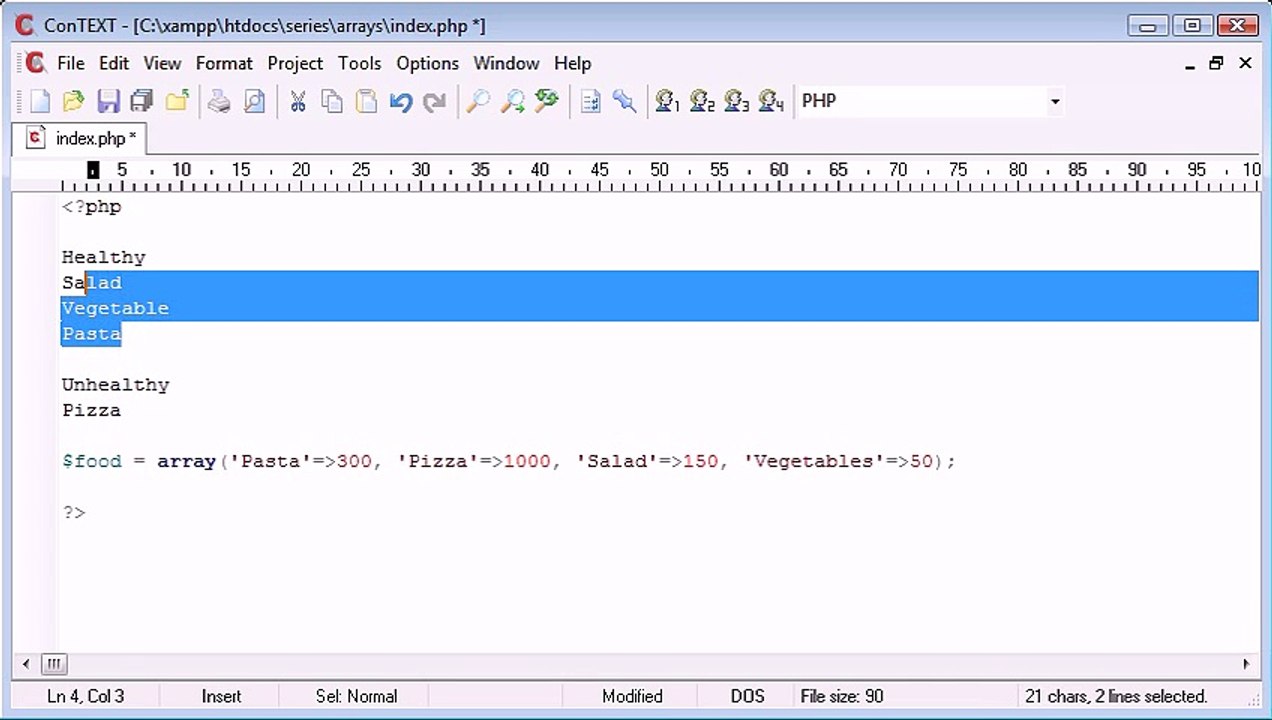Run user command 1
1272x720 pixels.
click(668, 101)
